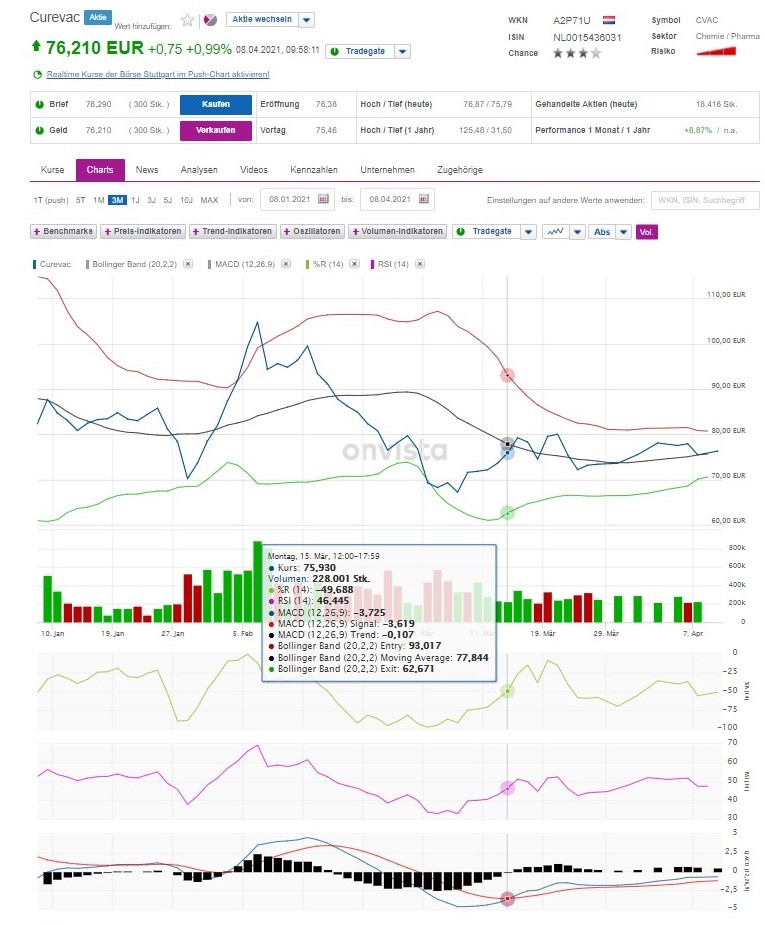Image resolution: width=765 pixels, height=925 pixels.
Task: Switch to the Charts tab
Action: (x=100, y=170)
